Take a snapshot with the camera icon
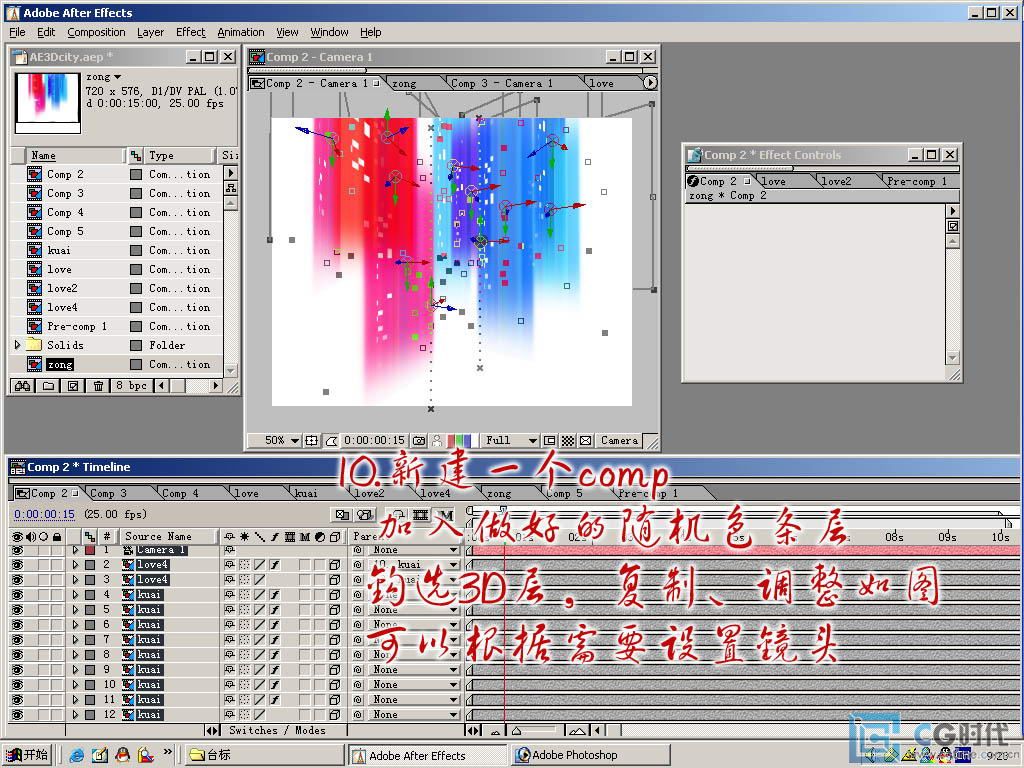Viewport: 1024px width, 768px height. [419, 441]
